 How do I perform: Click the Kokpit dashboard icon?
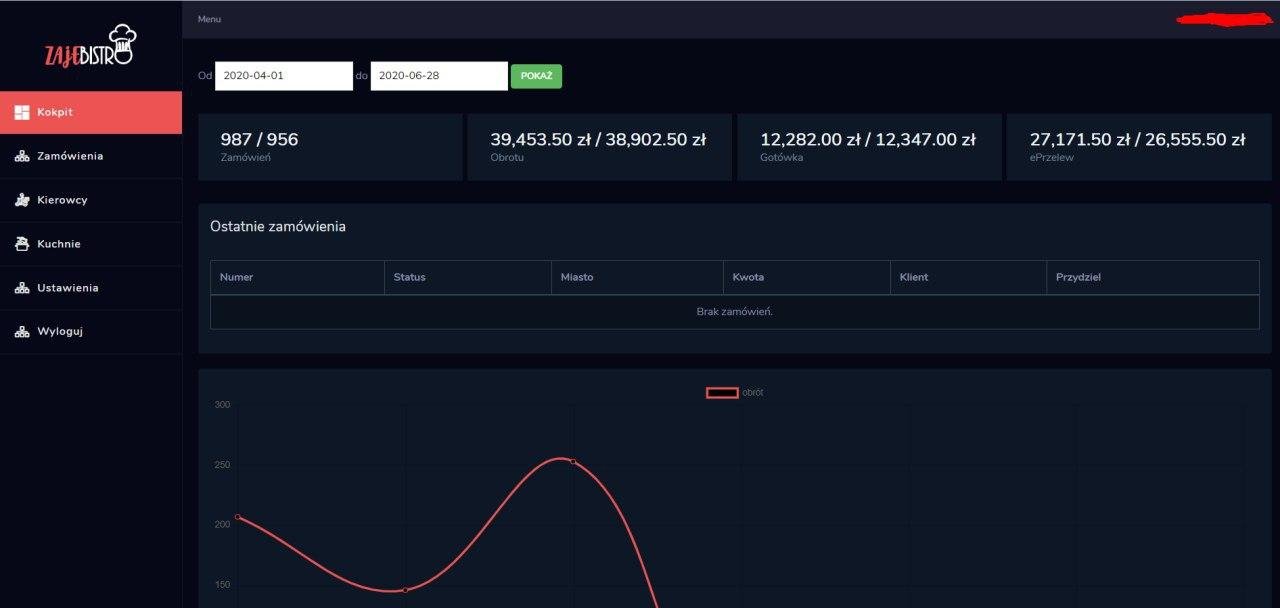click(22, 113)
